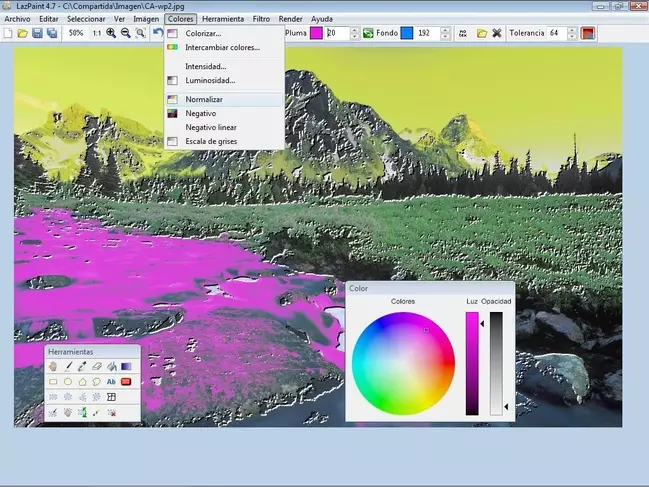Open the Herramienta menu
This screenshot has height=487, width=649.
tap(222, 19)
